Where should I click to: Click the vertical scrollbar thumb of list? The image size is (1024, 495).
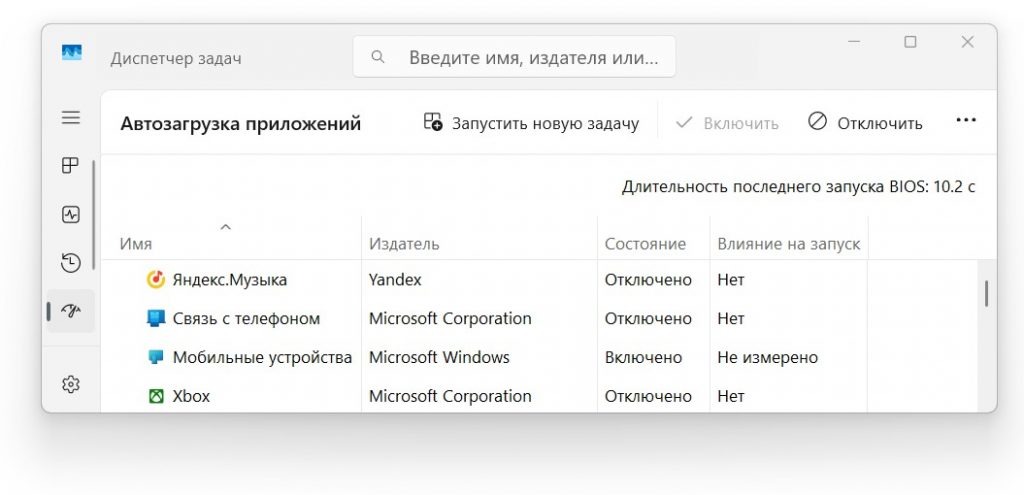(986, 293)
